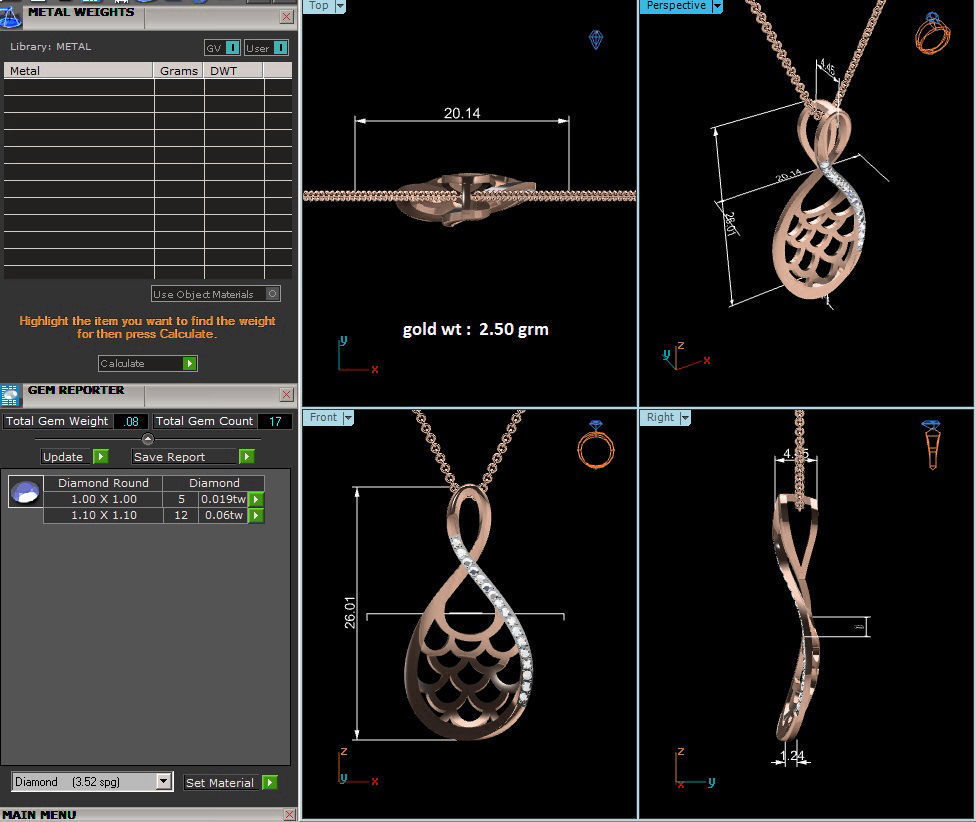
Task: Open the Front viewport menu arrow
Action: 348,418
